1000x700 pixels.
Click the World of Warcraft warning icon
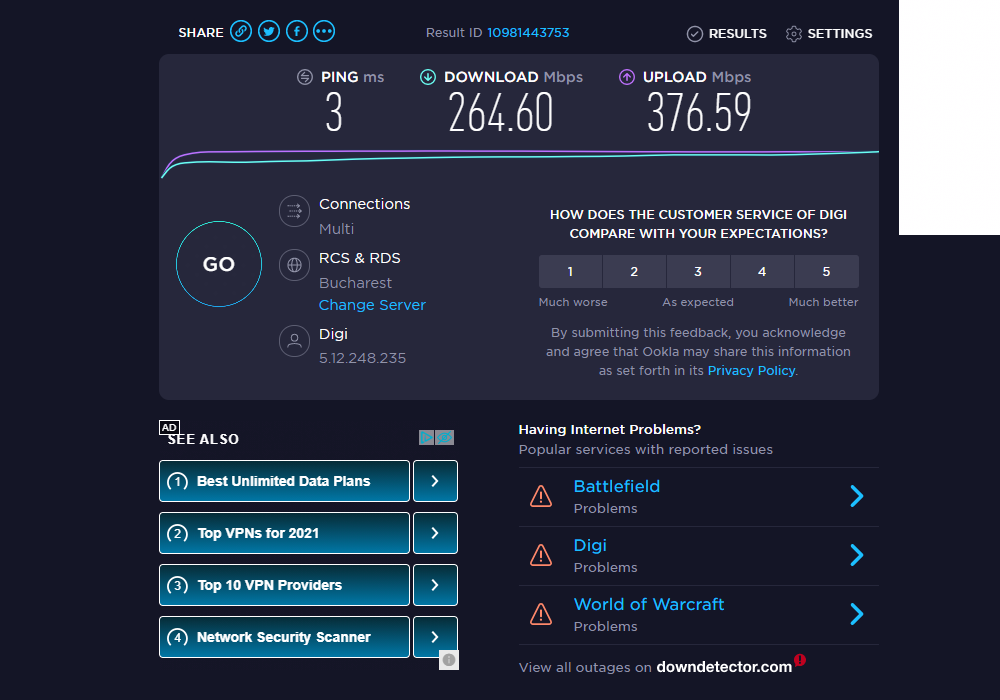click(541, 614)
